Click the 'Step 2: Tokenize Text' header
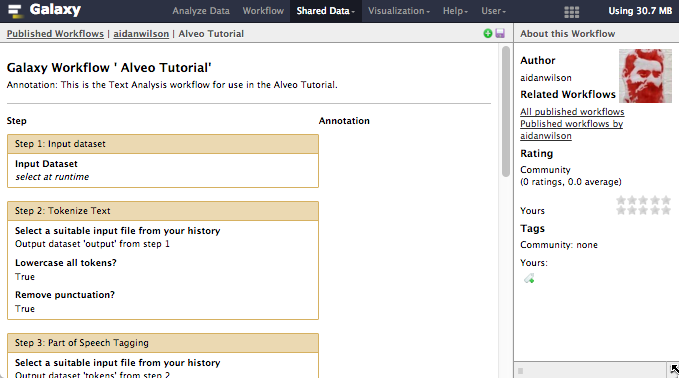The width and height of the screenshot is (679, 378). 163,211
